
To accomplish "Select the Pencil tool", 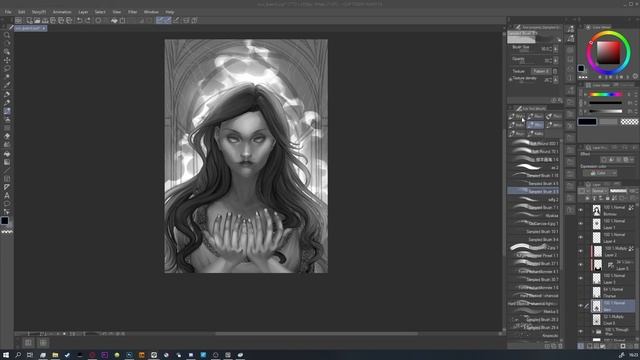I will point(7,102).
